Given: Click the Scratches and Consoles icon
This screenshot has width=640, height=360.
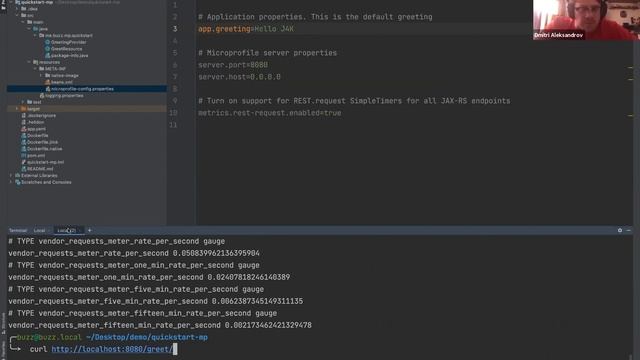Looking at the screenshot, I should tap(18, 182).
